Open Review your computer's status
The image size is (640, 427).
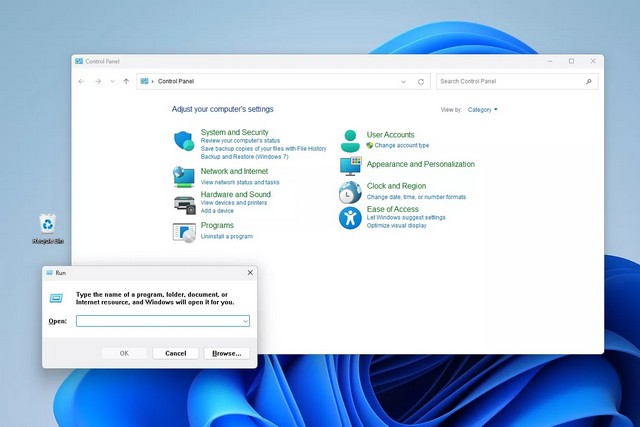point(240,140)
